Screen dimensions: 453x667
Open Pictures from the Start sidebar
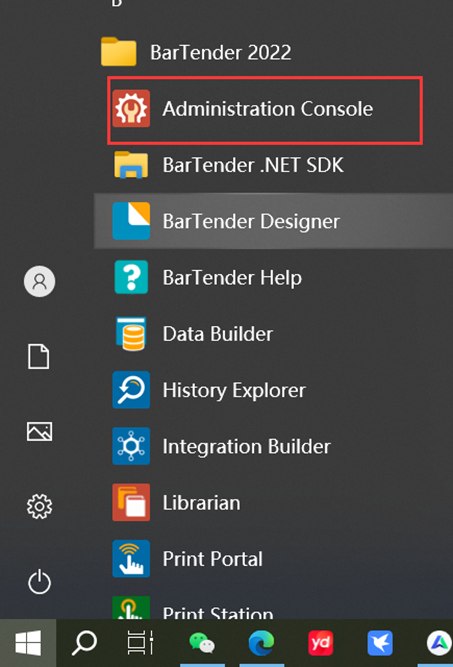pyautogui.click(x=40, y=431)
